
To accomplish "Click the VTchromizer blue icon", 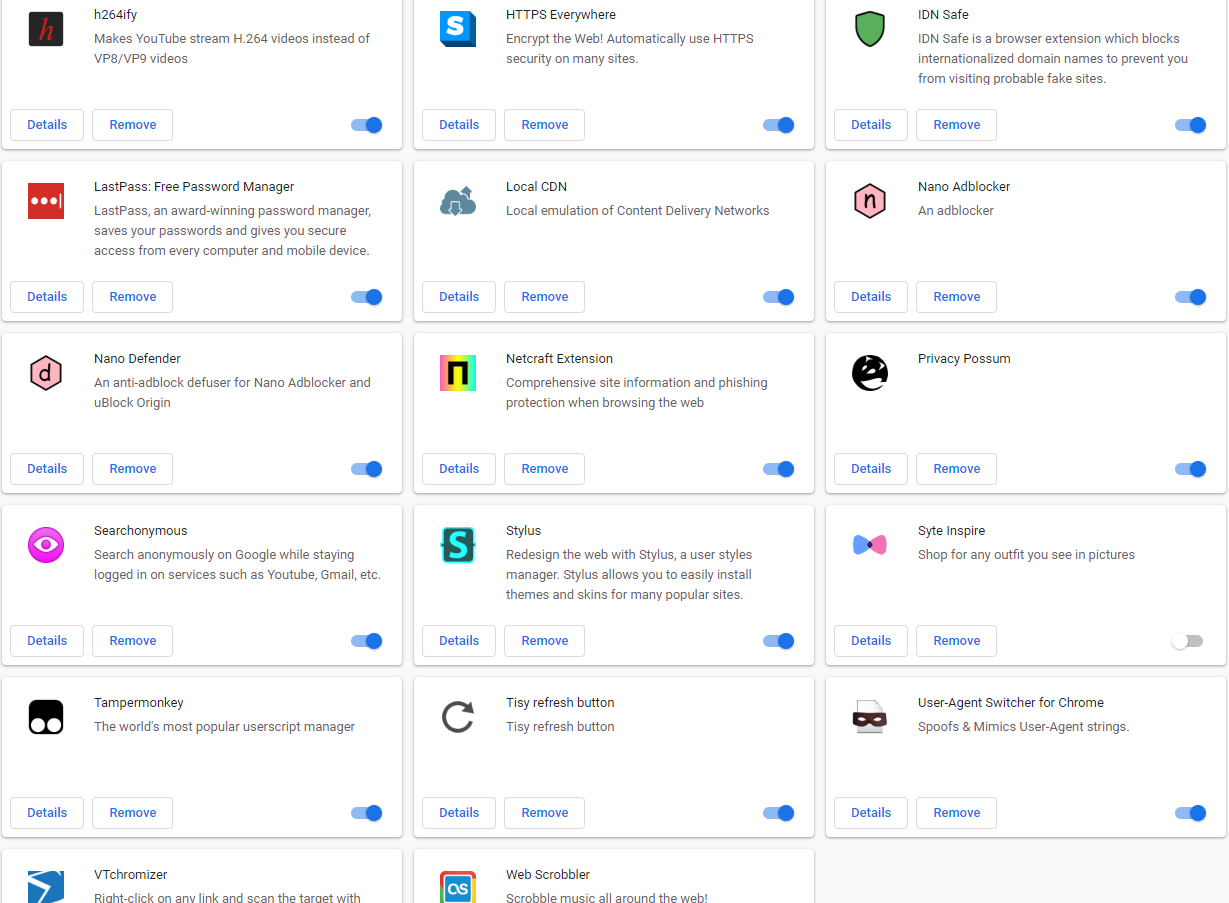I will point(46,887).
